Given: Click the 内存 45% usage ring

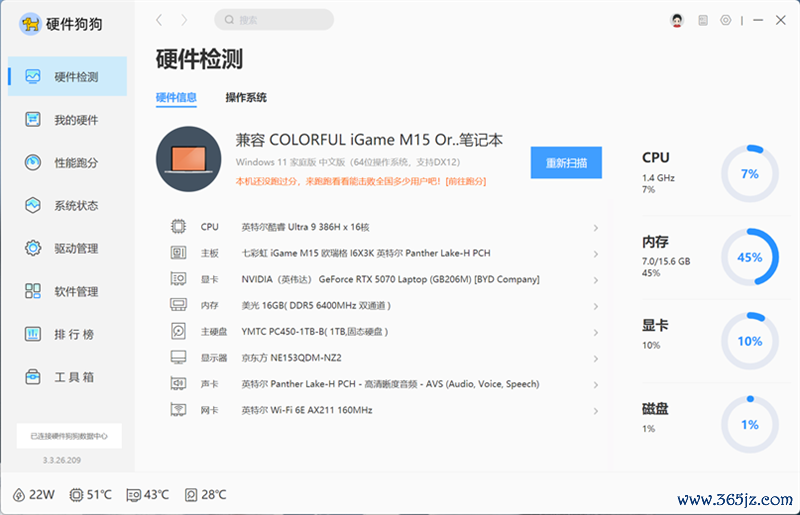Looking at the screenshot, I should tap(749, 257).
